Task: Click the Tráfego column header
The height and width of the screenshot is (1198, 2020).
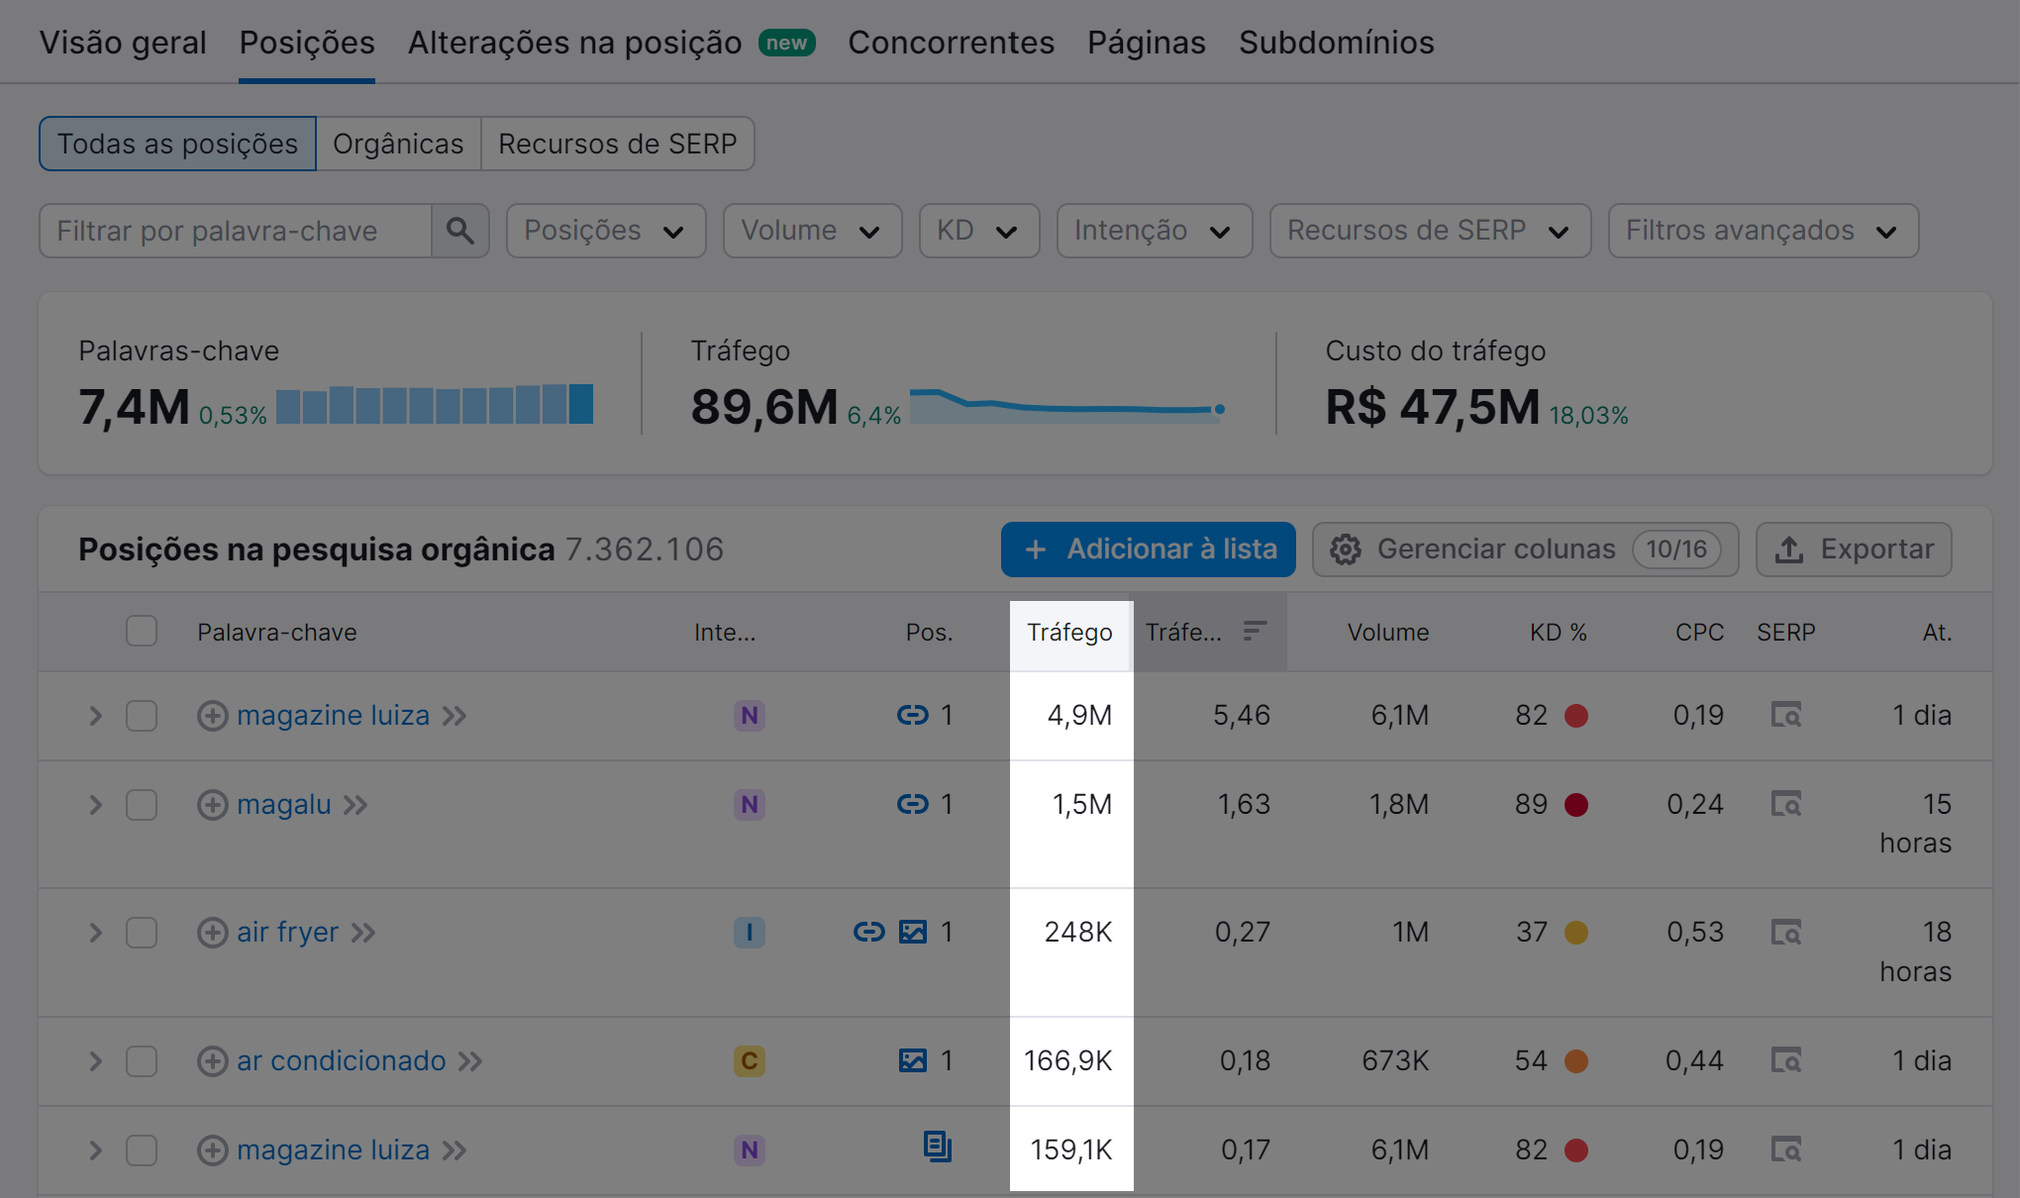Action: 1069,632
